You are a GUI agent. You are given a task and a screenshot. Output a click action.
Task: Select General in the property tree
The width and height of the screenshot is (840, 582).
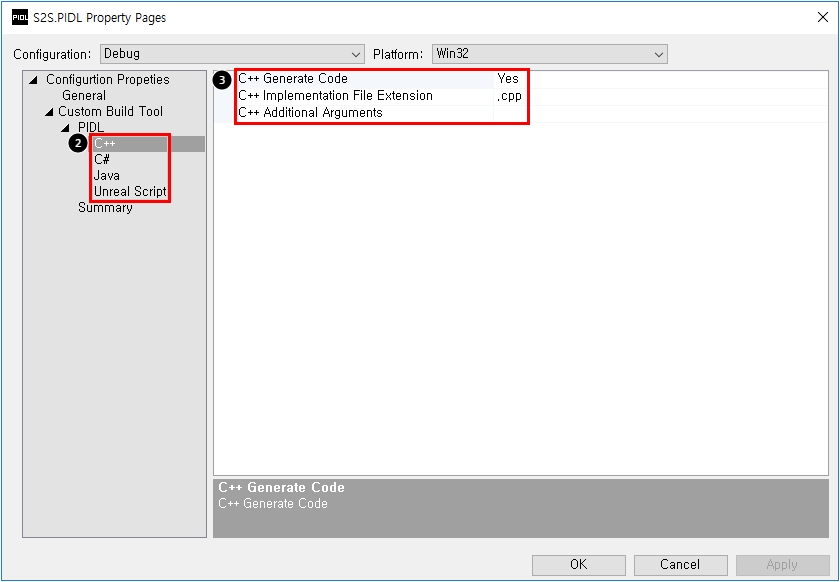[x=83, y=96]
